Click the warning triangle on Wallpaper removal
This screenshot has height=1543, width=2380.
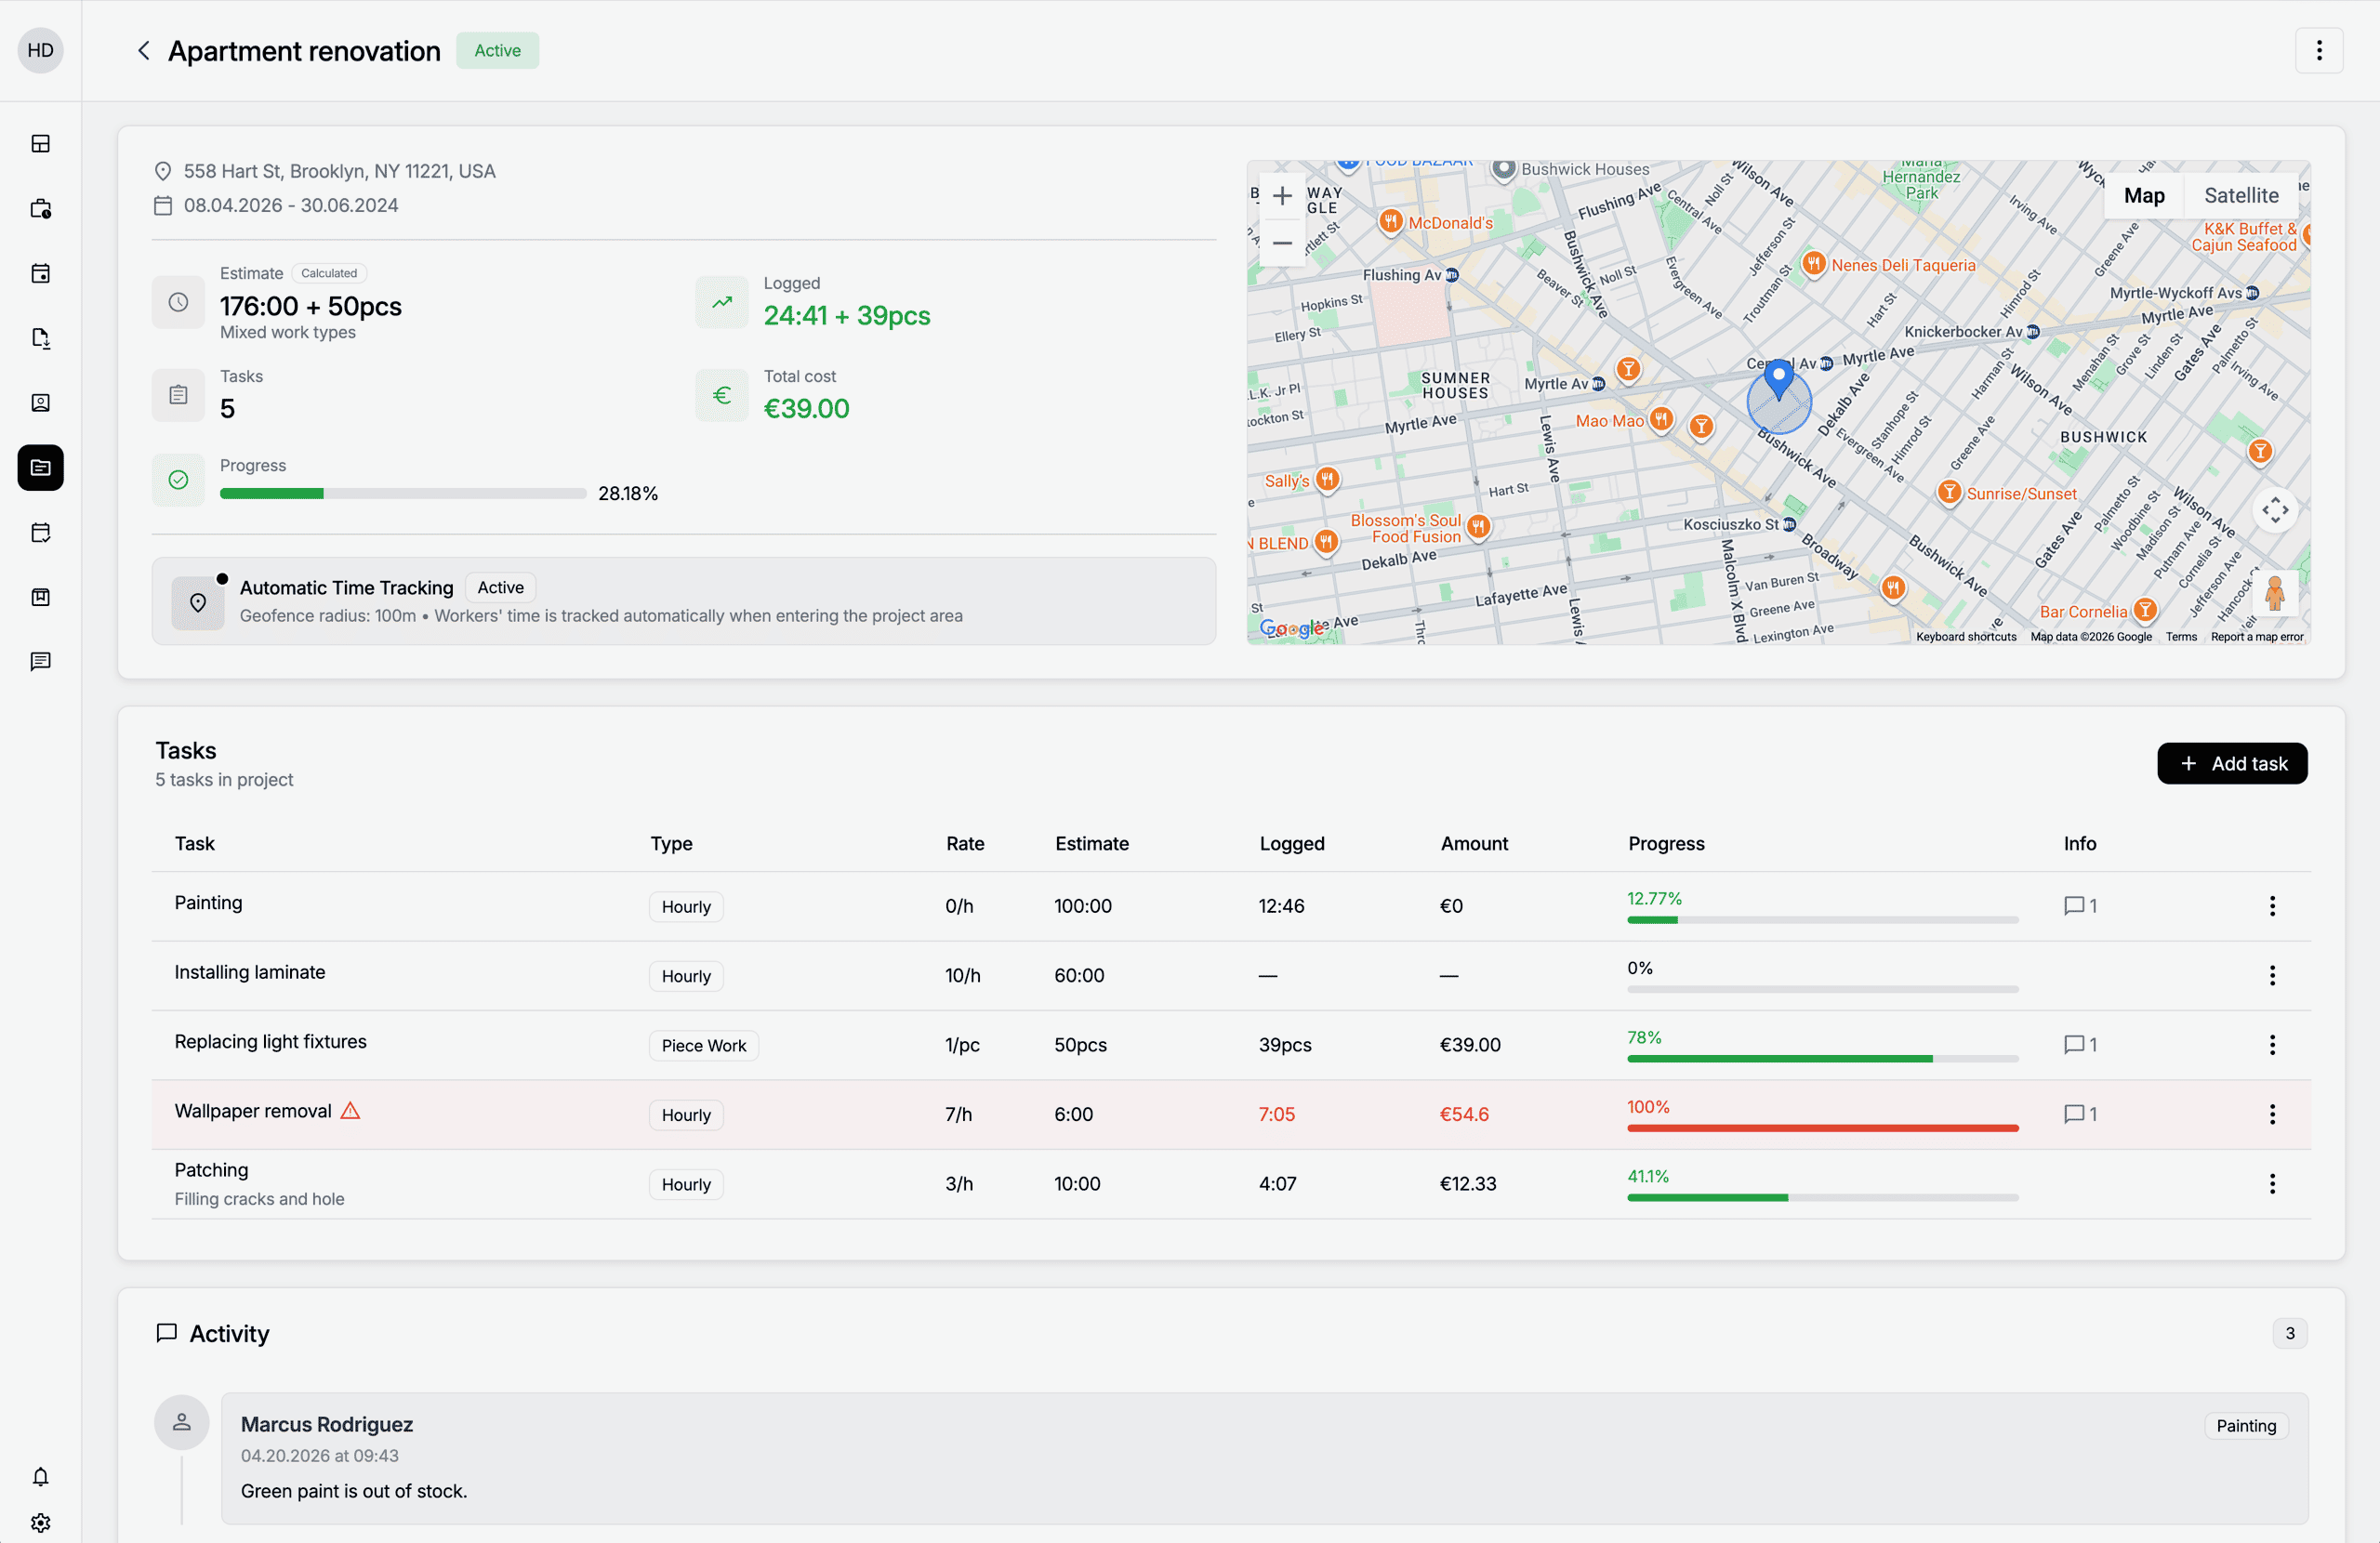coord(350,1111)
